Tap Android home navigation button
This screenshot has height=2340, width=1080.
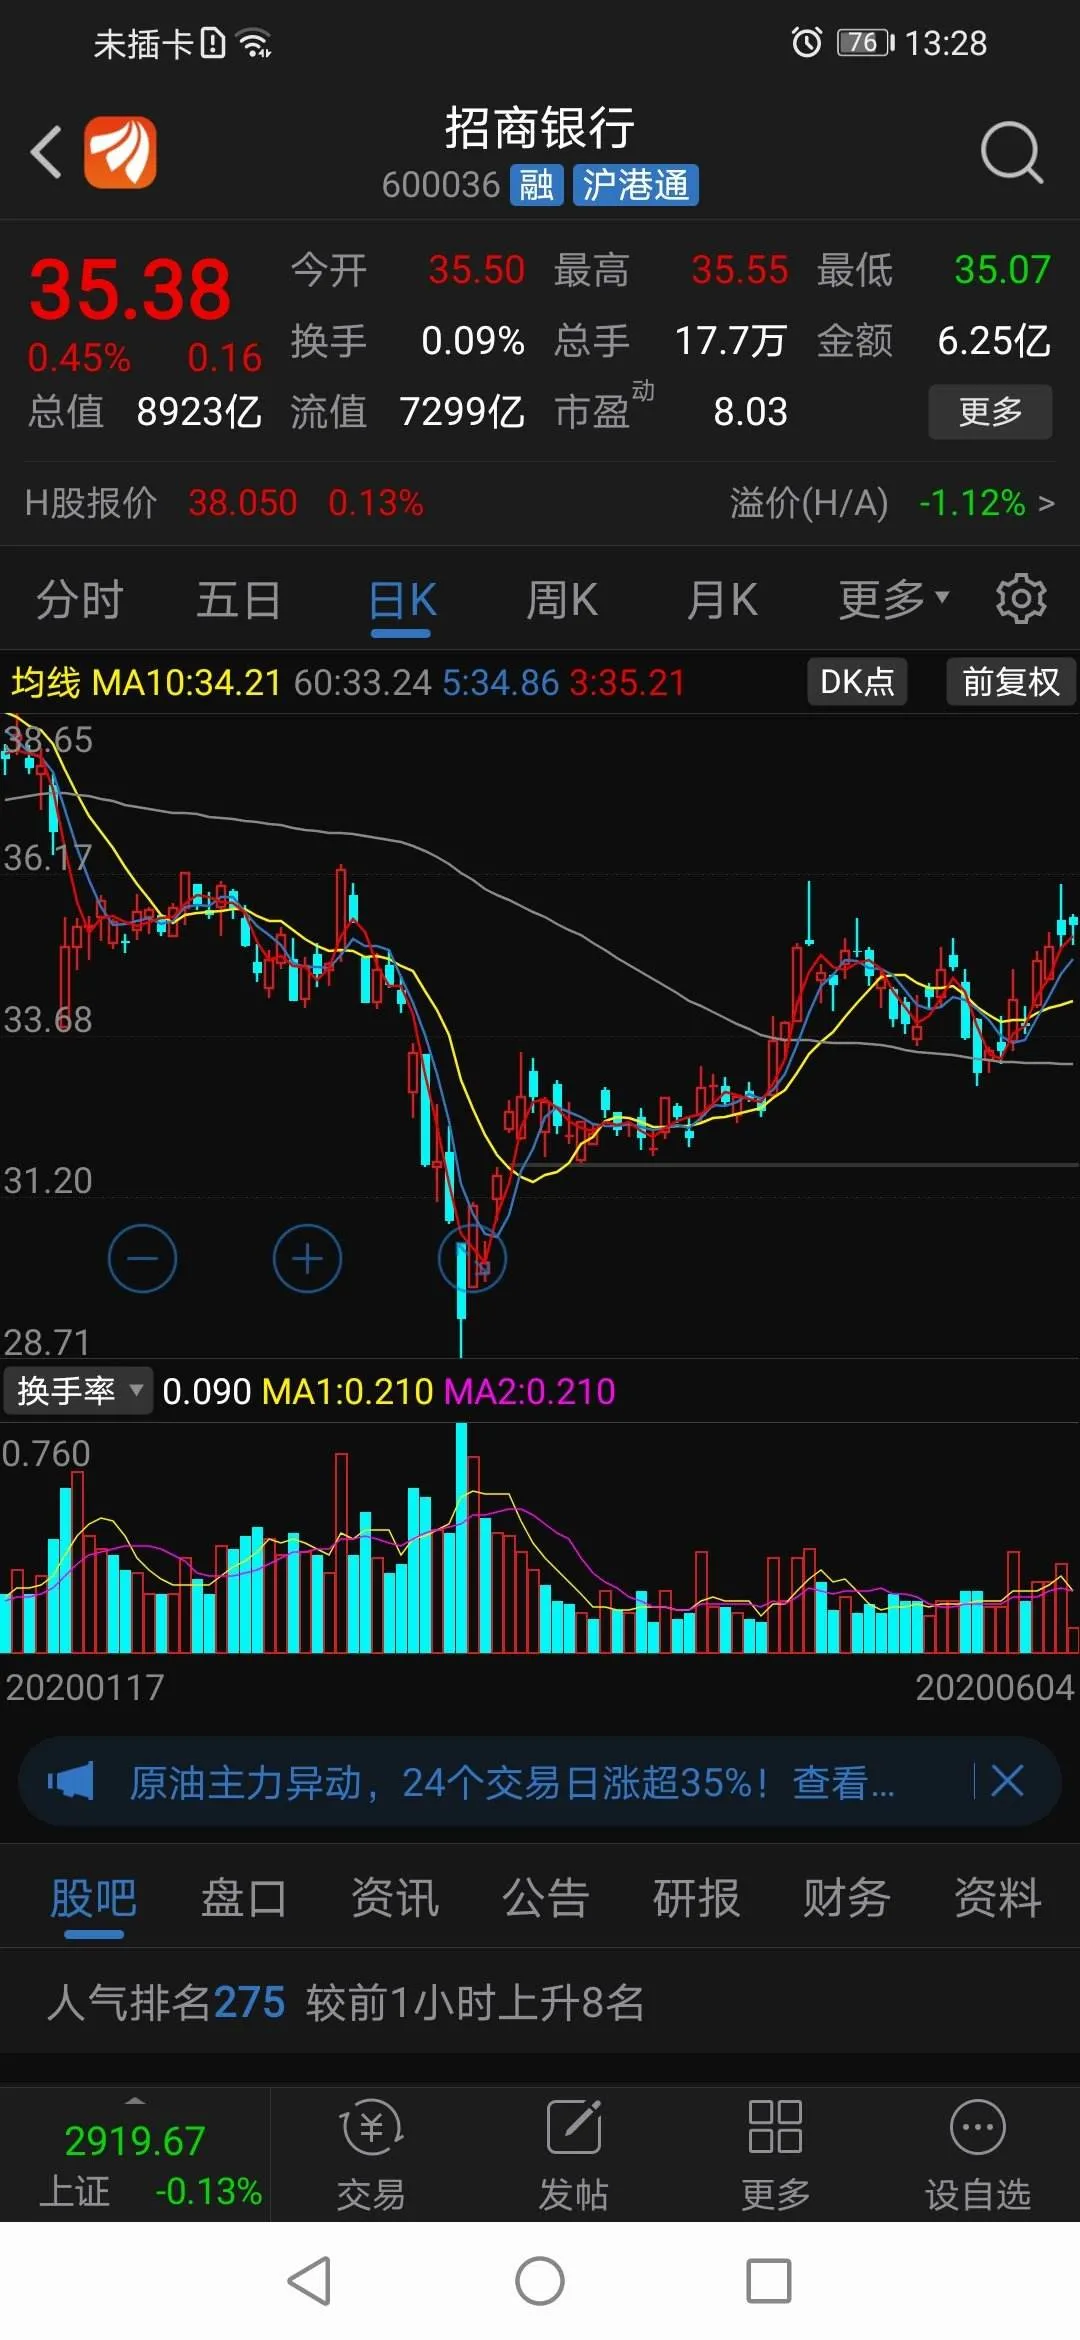tap(540, 2281)
